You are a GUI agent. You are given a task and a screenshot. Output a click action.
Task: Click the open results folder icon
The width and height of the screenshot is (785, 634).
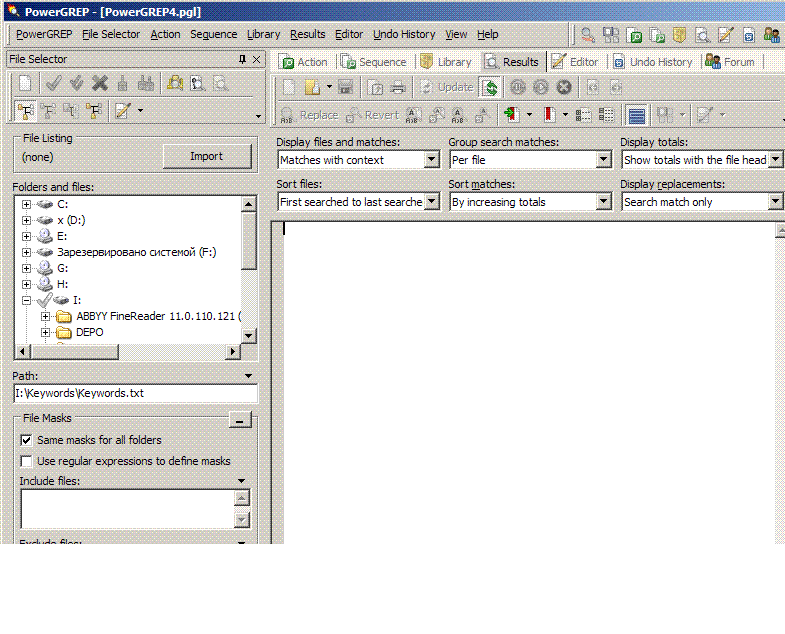click(312, 87)
